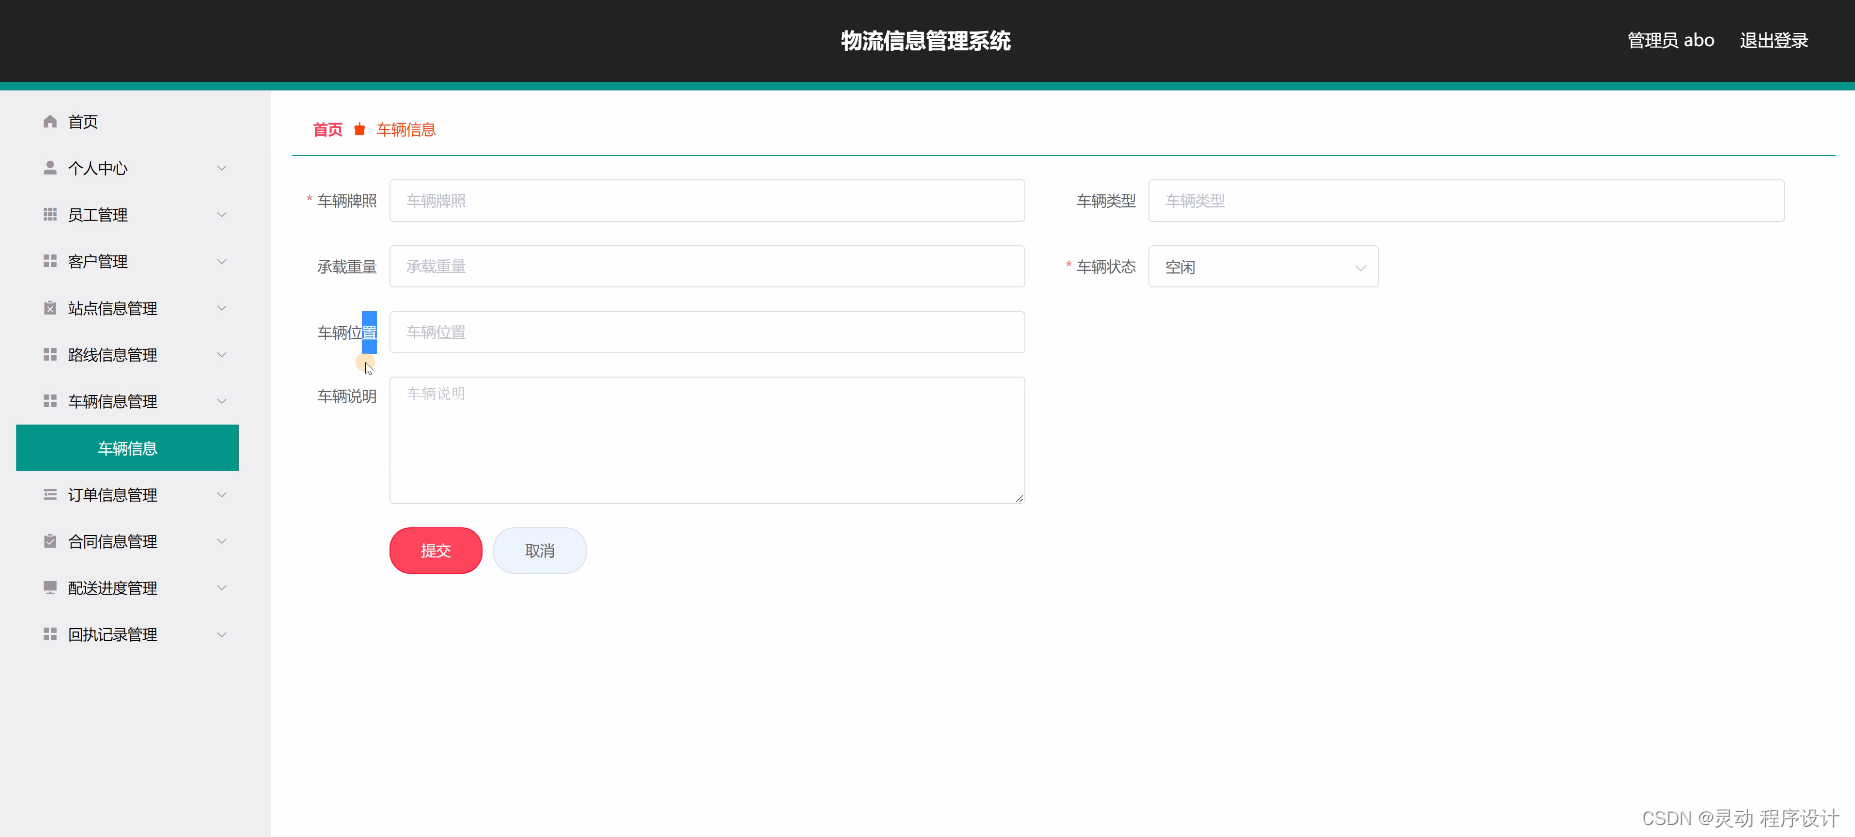This screenshot has height=837, width=1855.
Task: Click the 车辆位置 field label
Action: [347, 333]
